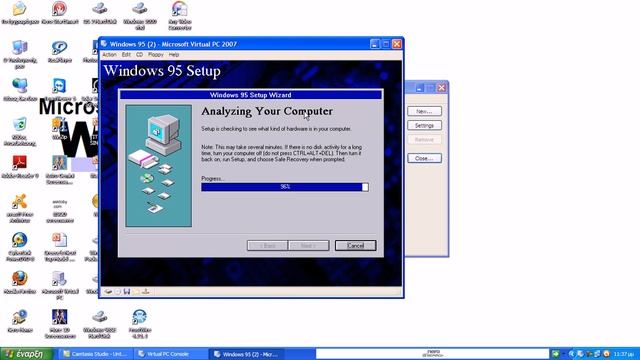Select the network places globe desktop icon
Viewport: 640px width, 360px height.
click(x=20, y=90)
